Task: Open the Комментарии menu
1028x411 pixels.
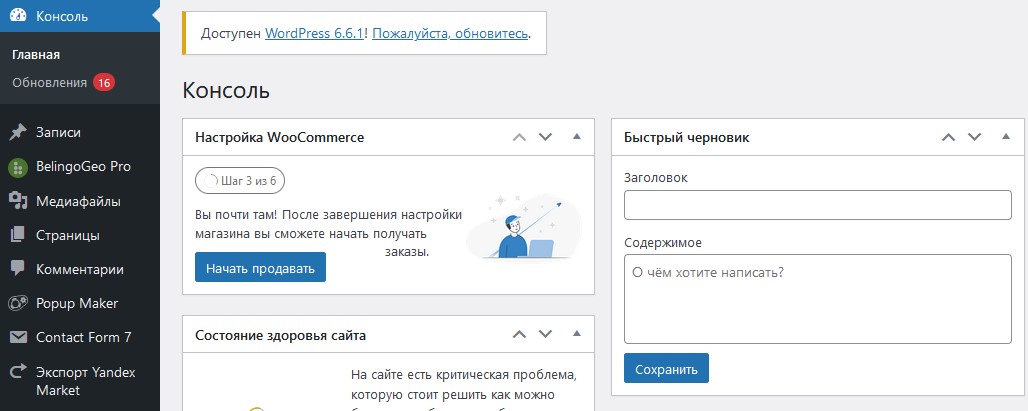Action: 80,269
